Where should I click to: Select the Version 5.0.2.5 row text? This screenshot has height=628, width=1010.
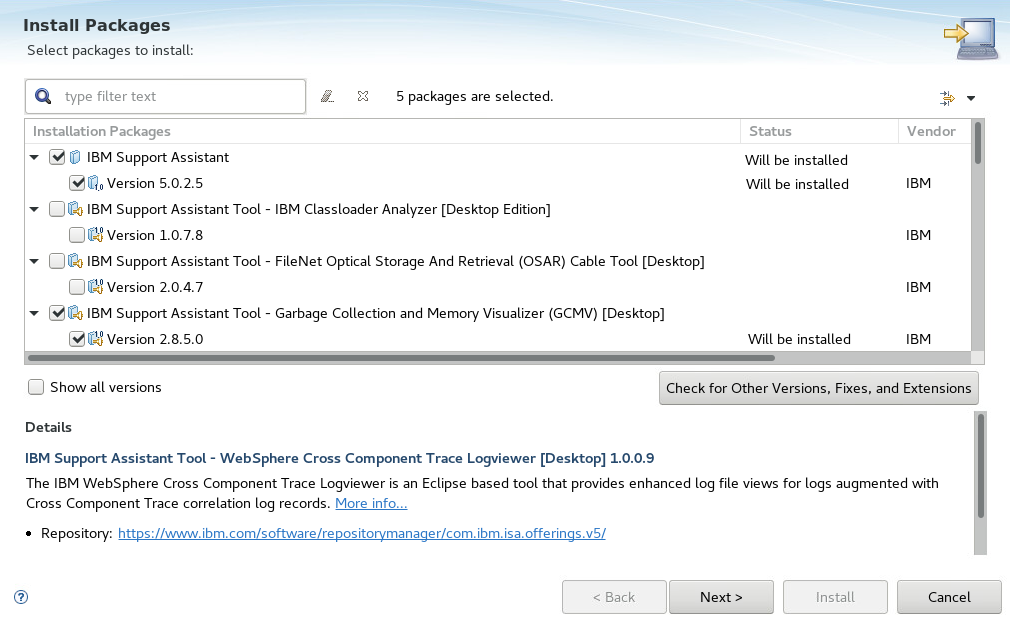pyautogui.click(x=155, y=184)
